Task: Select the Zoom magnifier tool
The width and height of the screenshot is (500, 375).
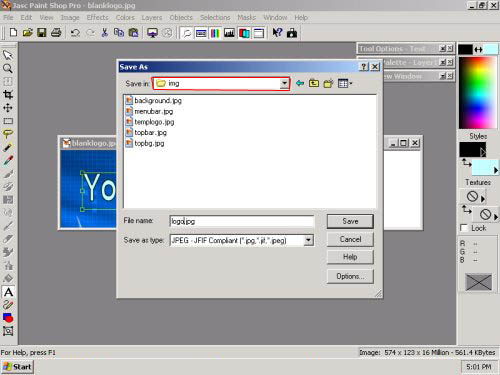Action: coord(8,69)
